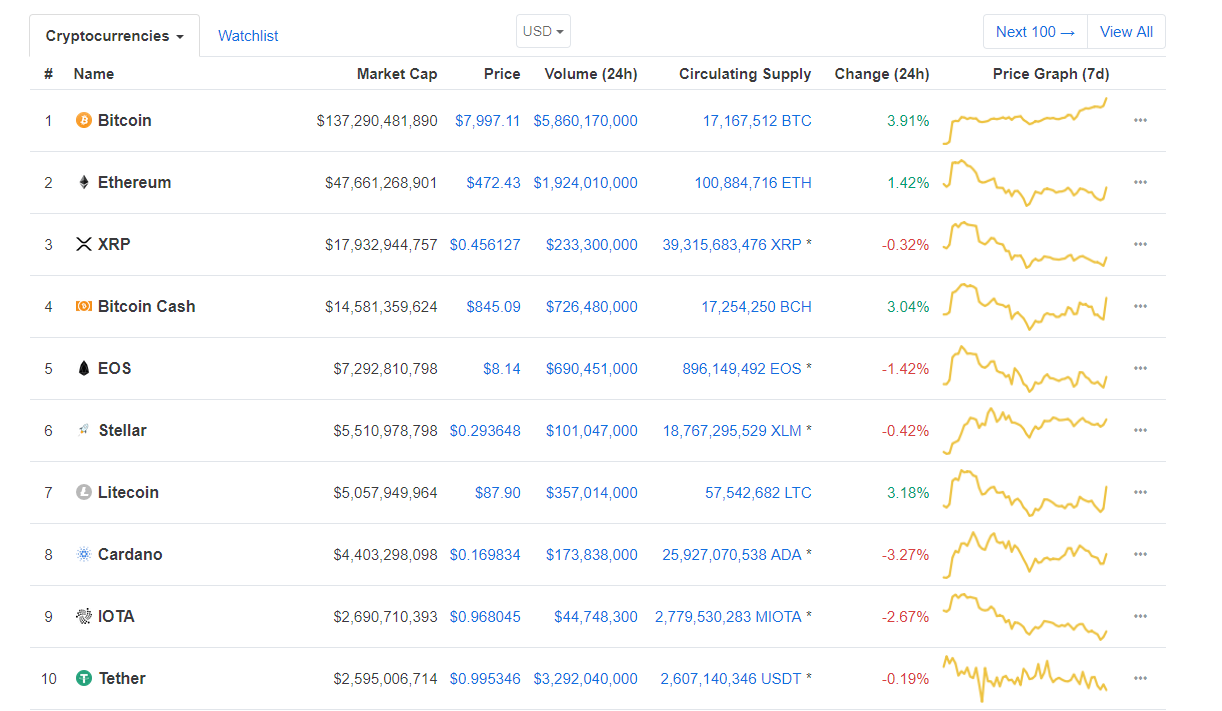Click the Litecoin gray logo icon
Image resolution: width=1222 pixels, height=711 pixels.
pos(84,492)
